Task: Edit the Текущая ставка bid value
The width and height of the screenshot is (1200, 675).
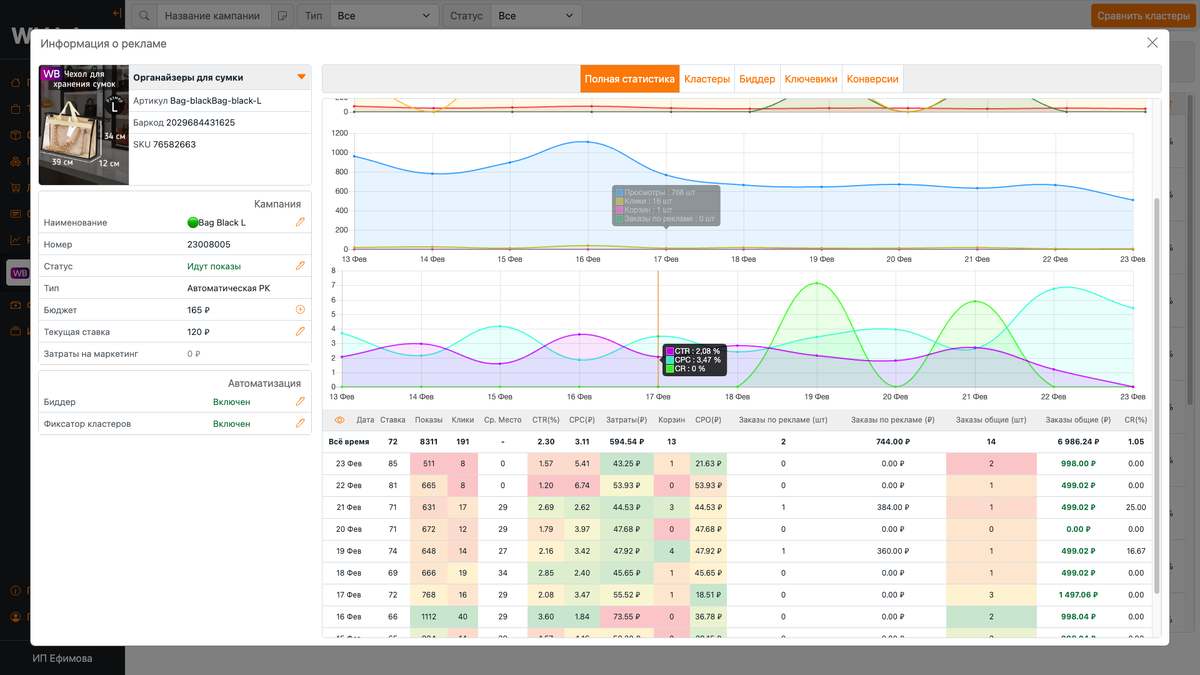Action: 300,331
